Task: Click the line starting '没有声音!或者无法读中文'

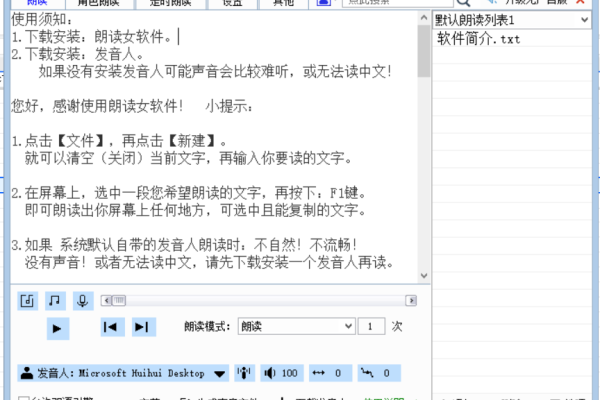Action: pyautogui.click(x=209, y=262)
